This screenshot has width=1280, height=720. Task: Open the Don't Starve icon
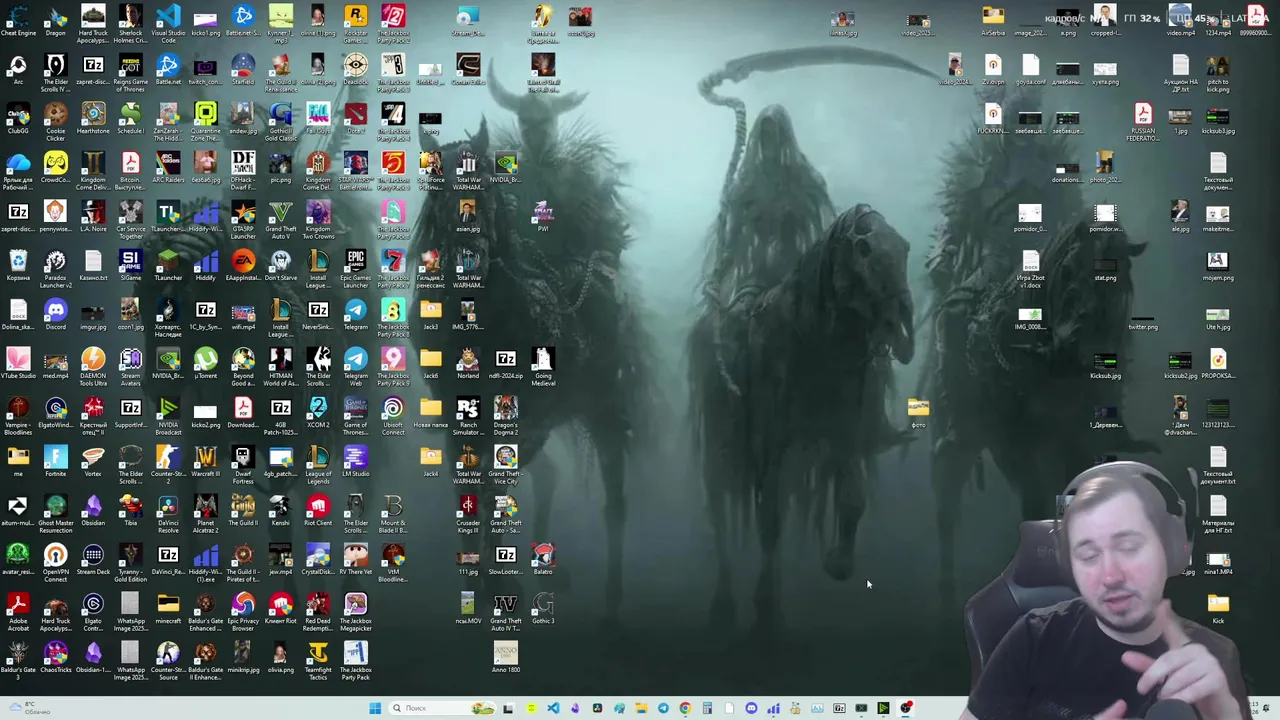click(x=280, y=266)
